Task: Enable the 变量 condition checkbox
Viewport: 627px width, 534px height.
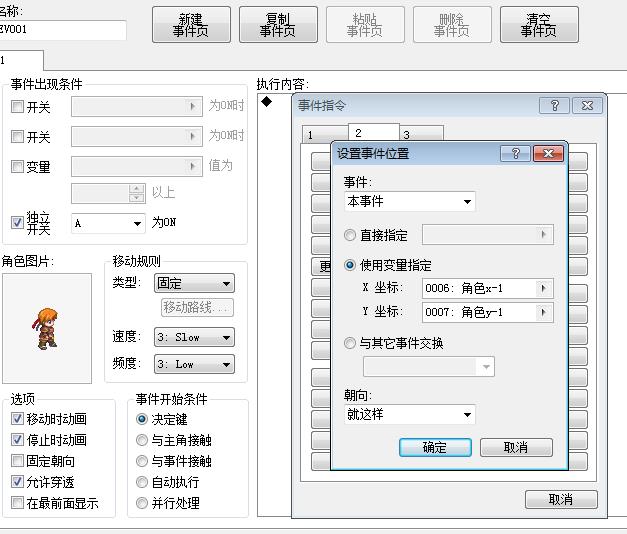Action: (17, 166)
